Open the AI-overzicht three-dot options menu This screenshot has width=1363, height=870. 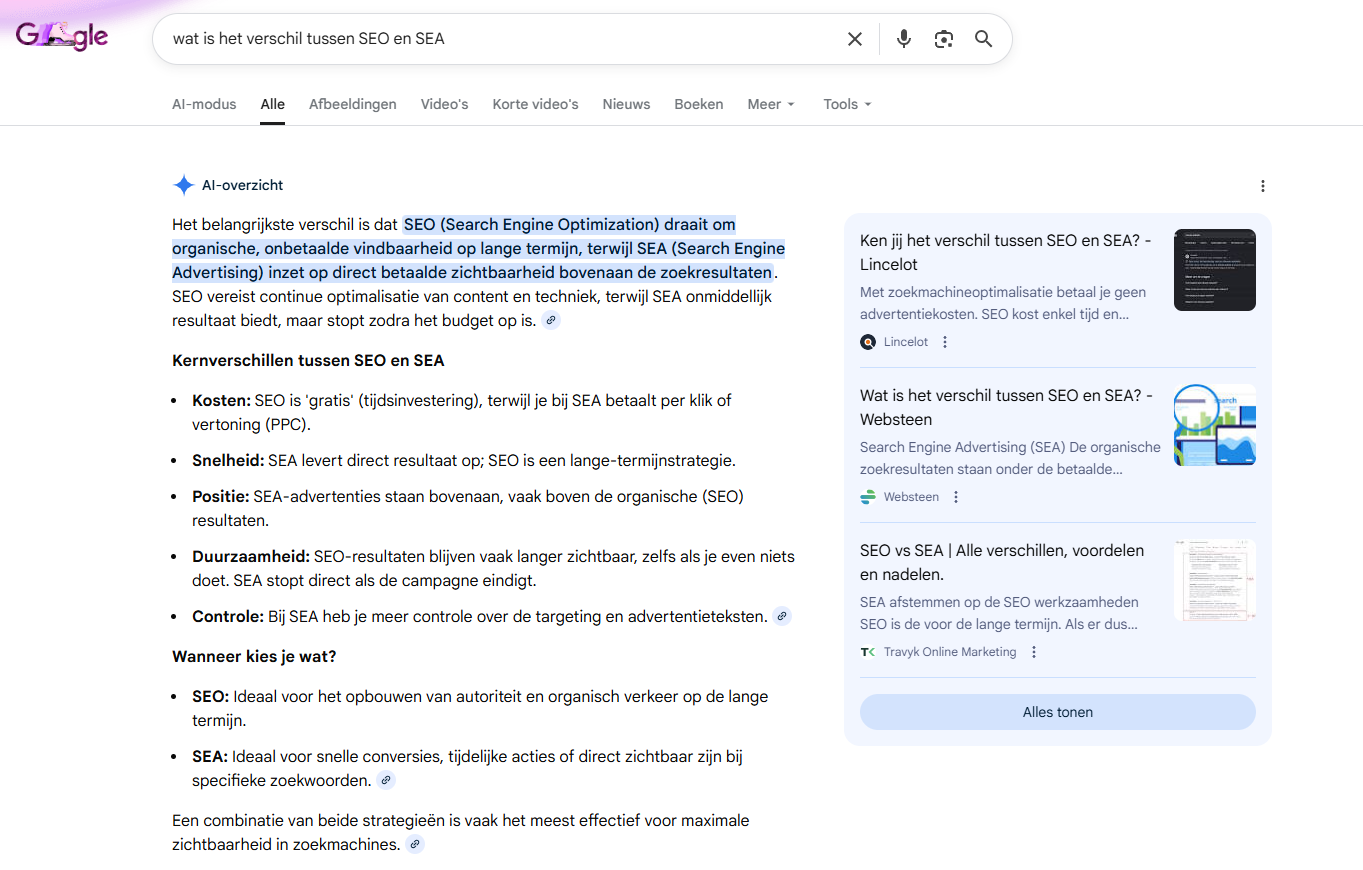(1263, 186)
